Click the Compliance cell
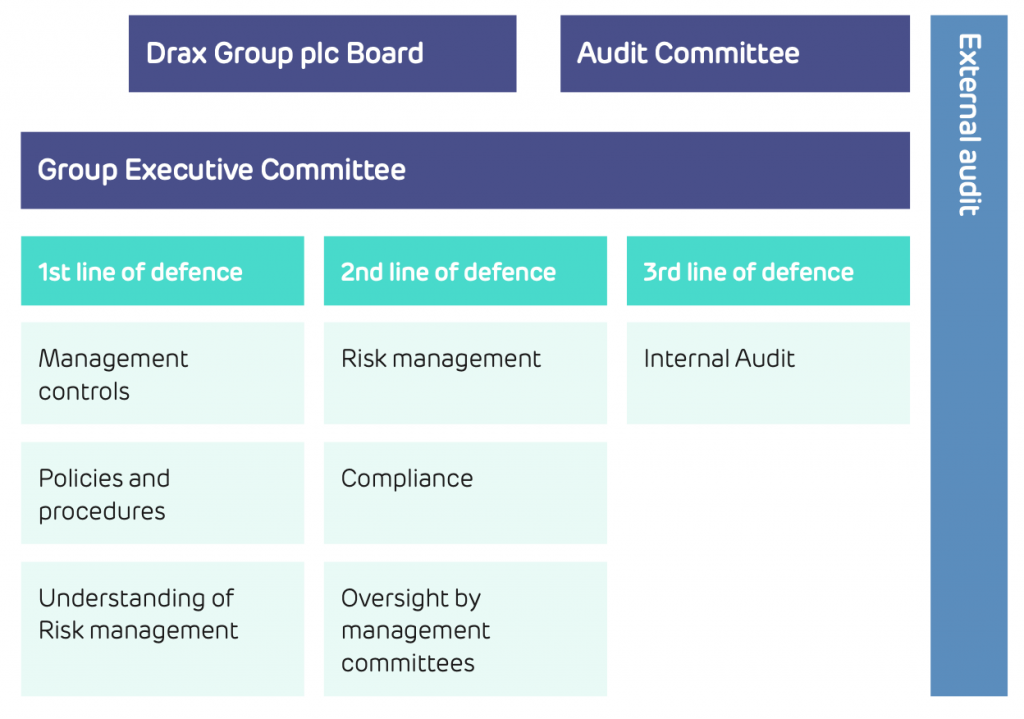The image size is (1024, 719). point(465,493)
